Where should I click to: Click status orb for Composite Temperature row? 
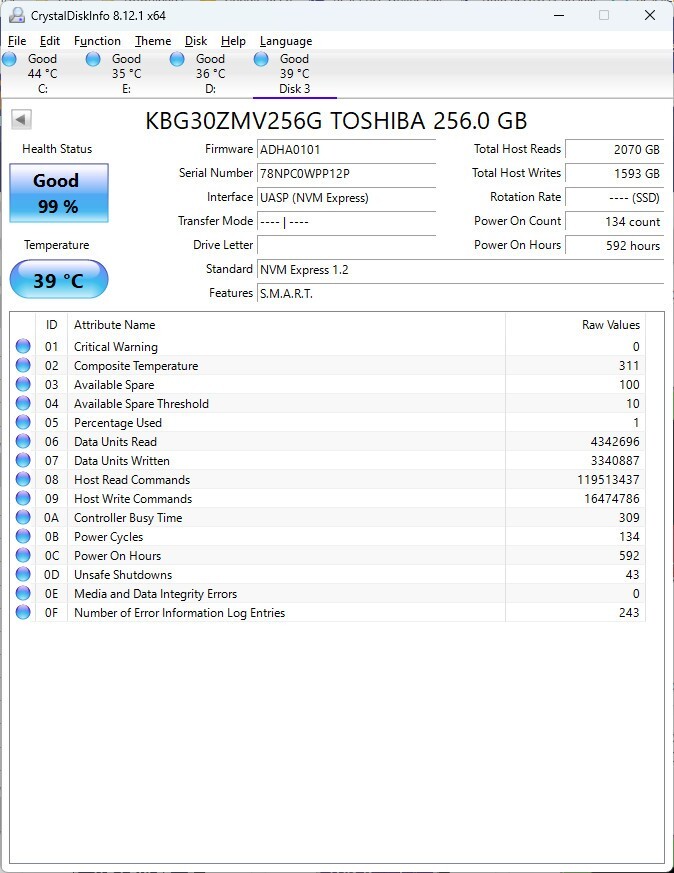[x=23, y=365]
